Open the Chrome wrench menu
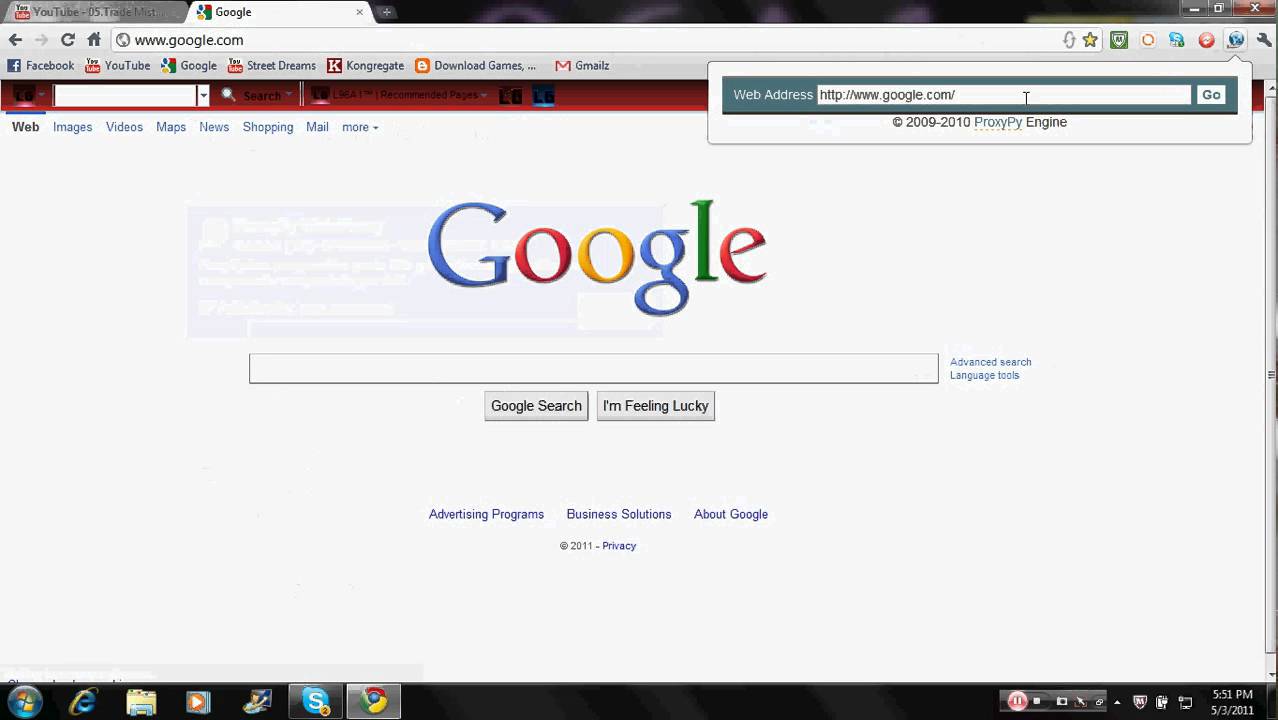 tap(1264, 40)
